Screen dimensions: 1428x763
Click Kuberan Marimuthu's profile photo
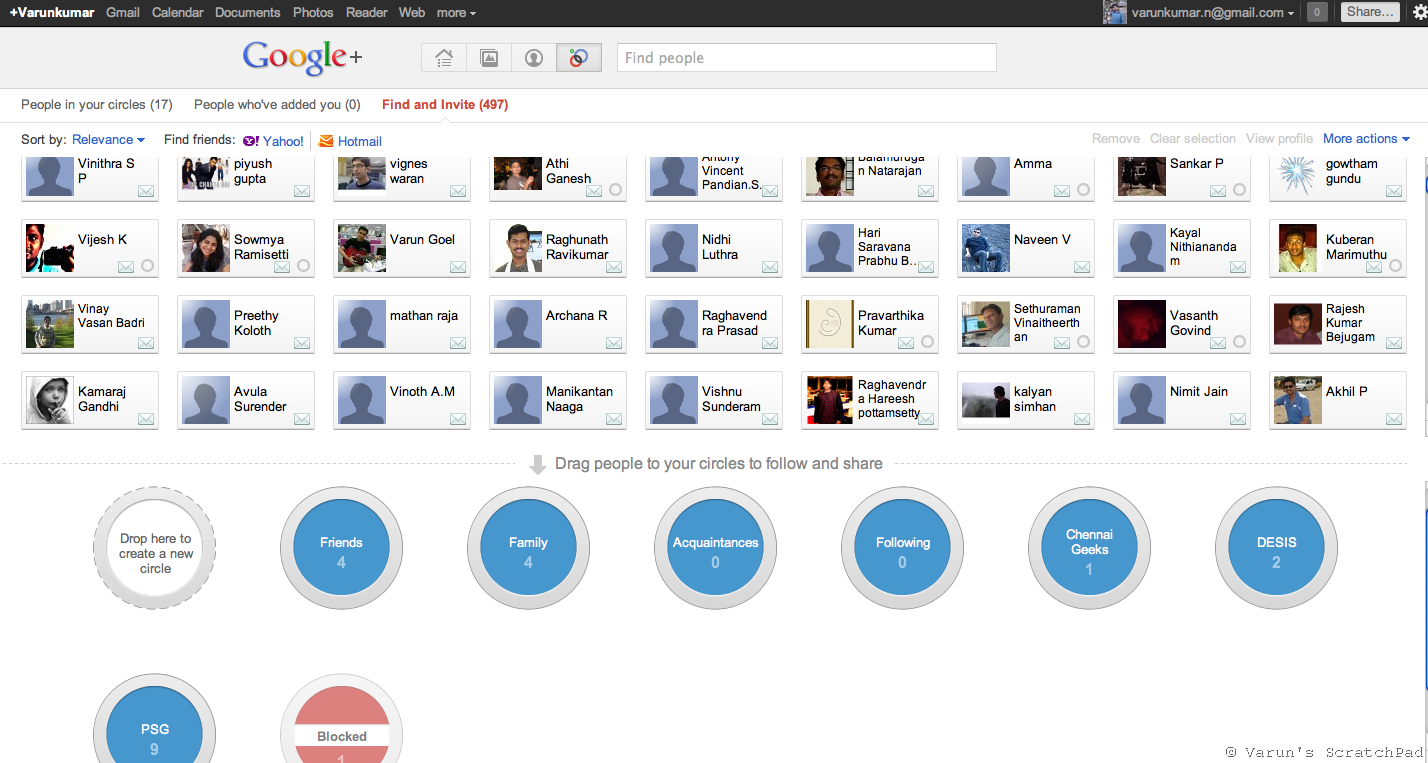point(1298,248)
